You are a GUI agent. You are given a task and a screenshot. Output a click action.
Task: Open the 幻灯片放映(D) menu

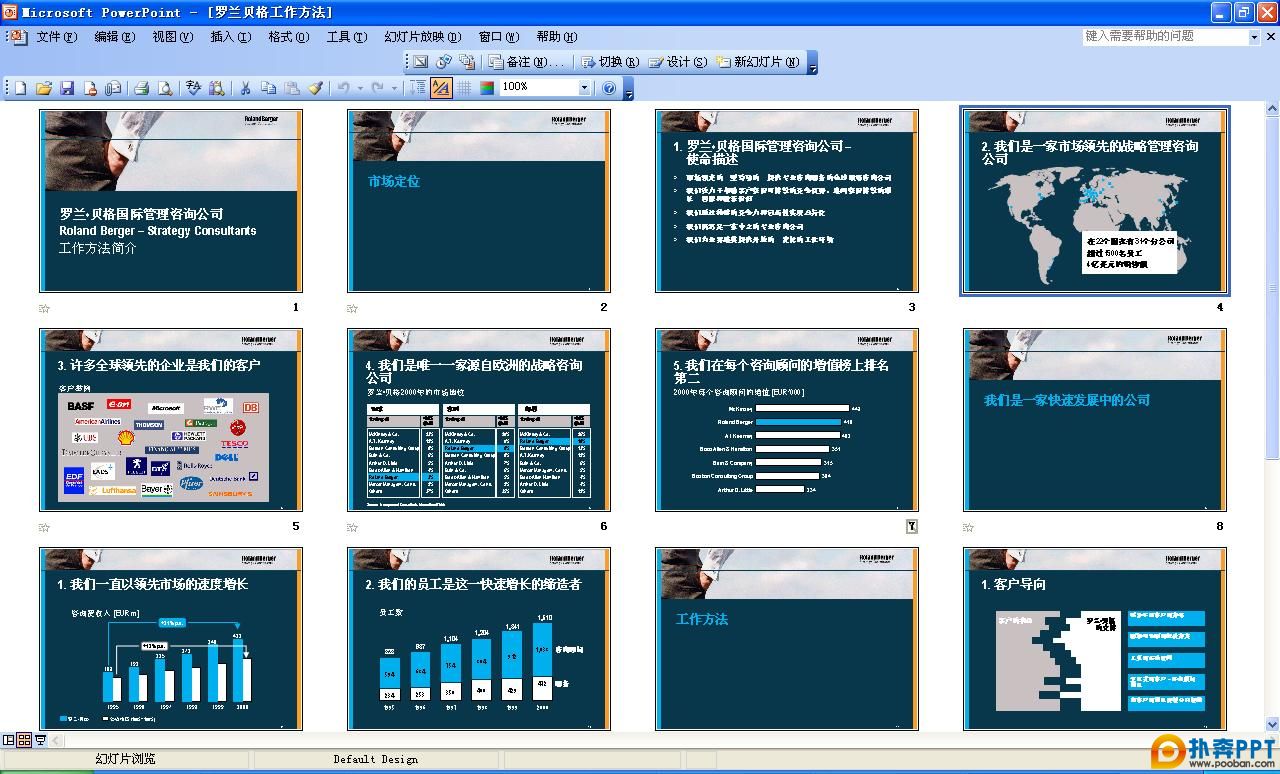[422, 37]
